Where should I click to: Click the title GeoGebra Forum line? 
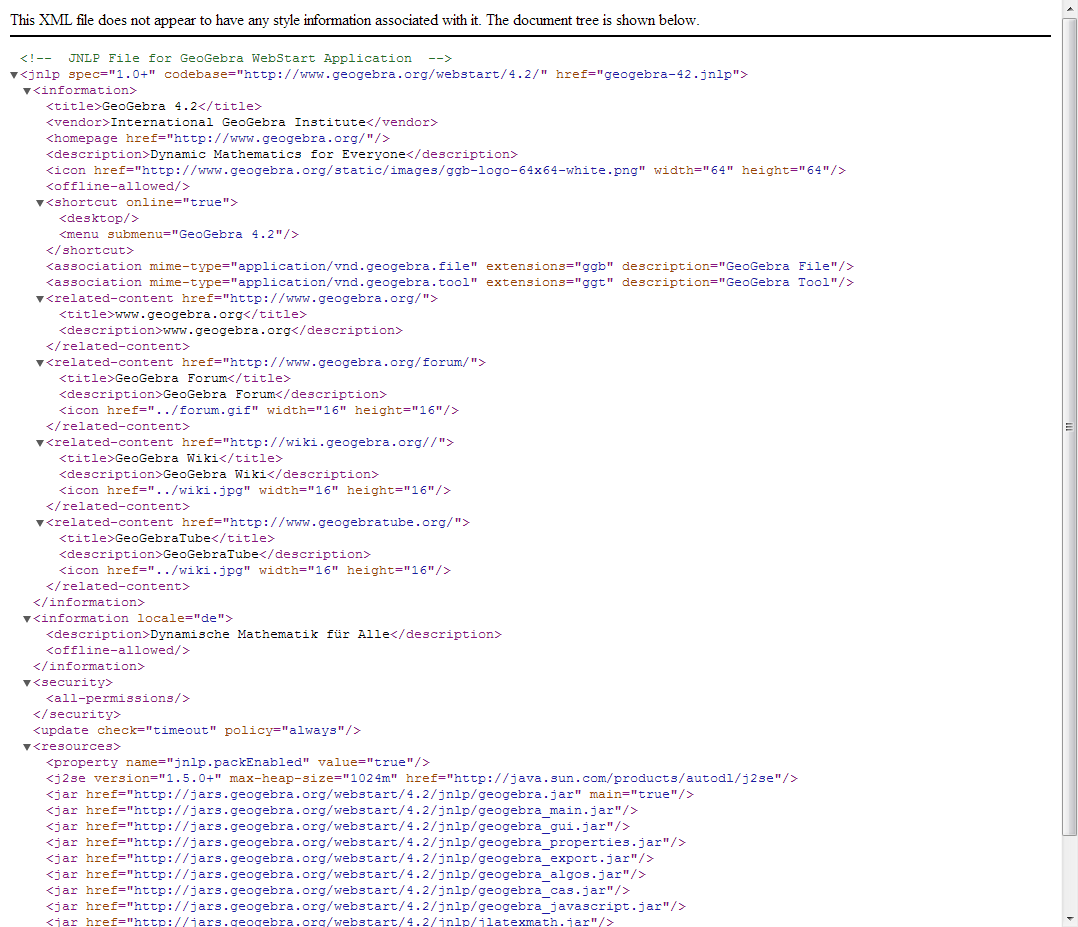click(175, 379)
